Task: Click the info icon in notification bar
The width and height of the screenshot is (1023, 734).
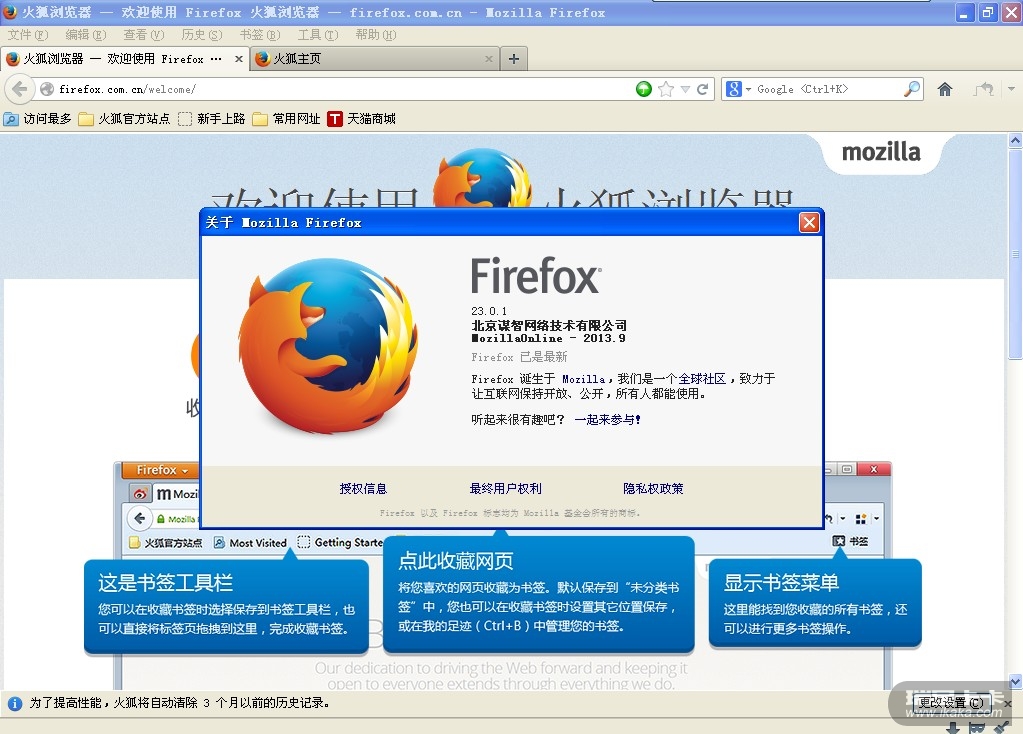Action: (14, 703)
